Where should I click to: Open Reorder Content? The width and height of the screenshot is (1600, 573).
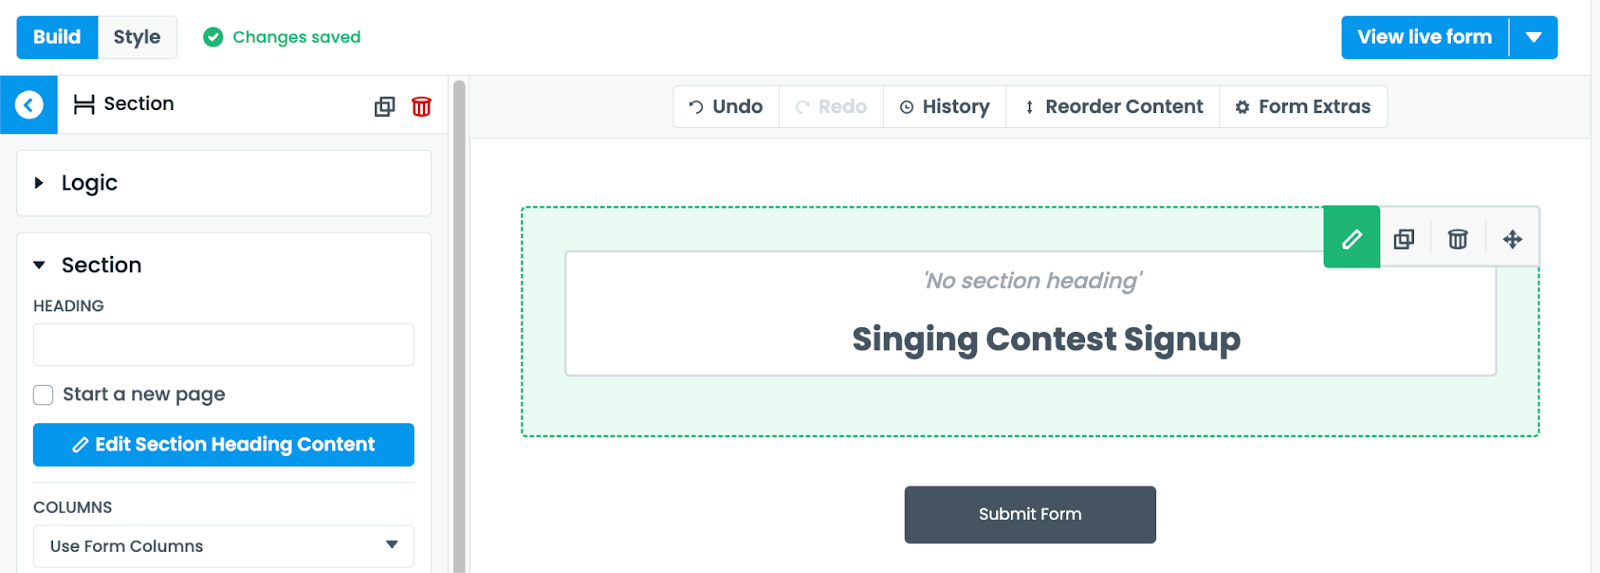click(1113, 107)
